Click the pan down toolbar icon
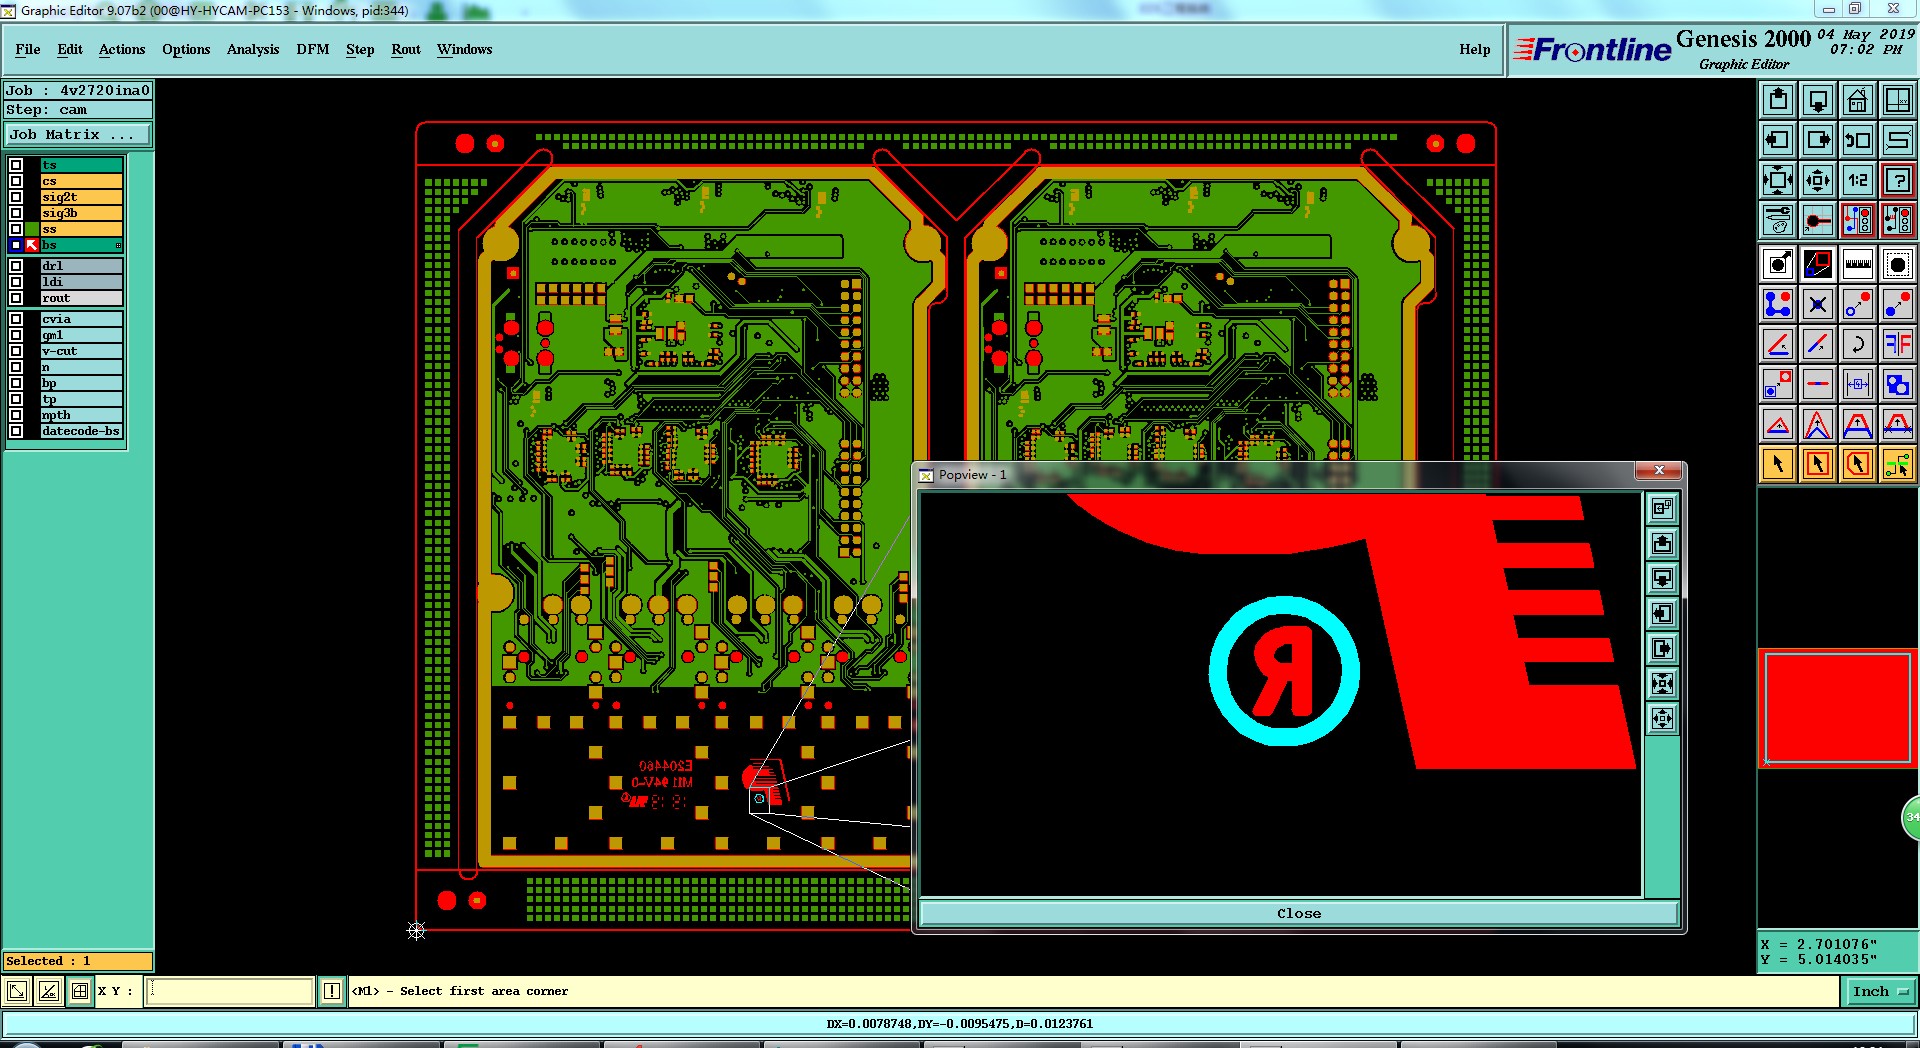Viewport: 1920px width, 1048px height. click(1818, 100)
